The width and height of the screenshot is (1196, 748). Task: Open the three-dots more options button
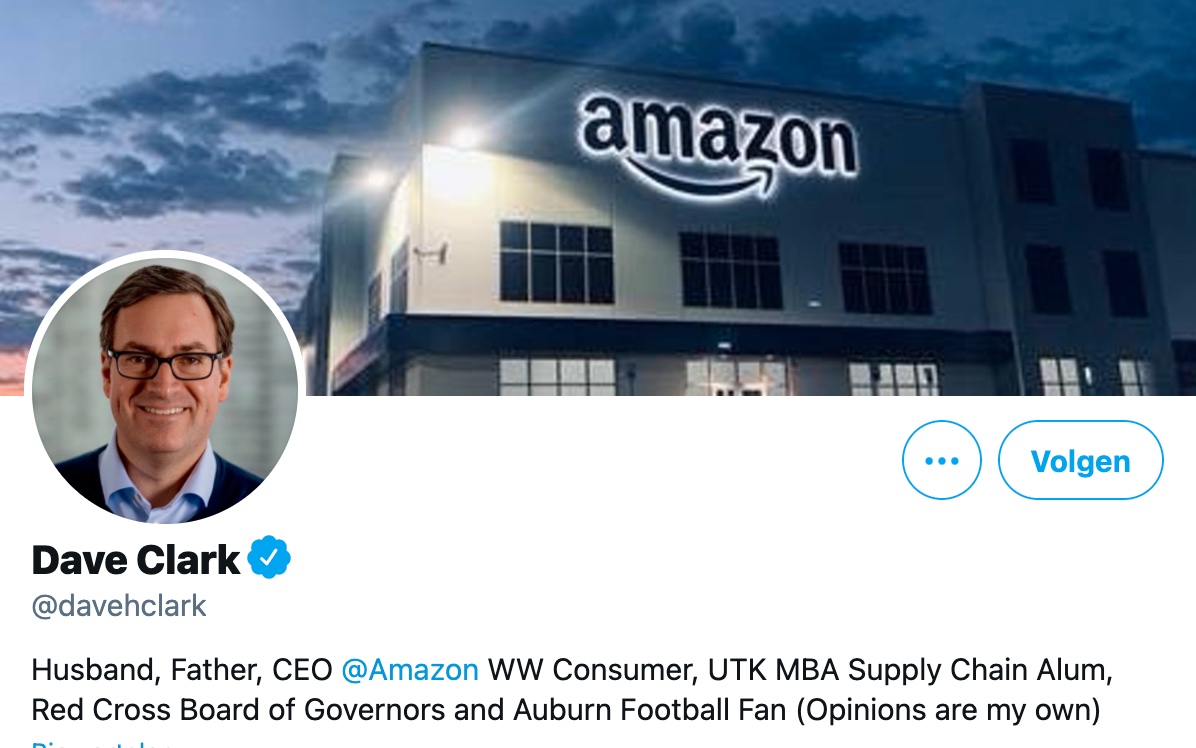[x=941, y=460]
